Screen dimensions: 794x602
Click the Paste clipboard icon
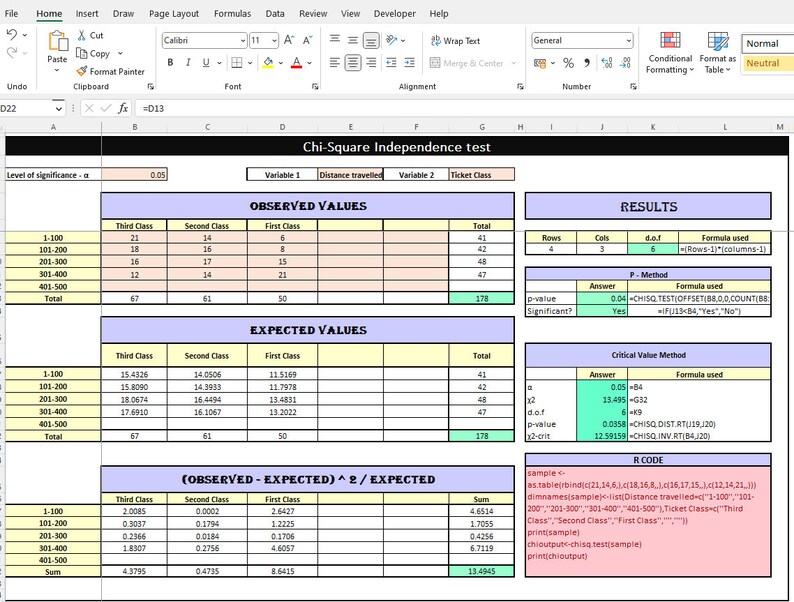tap(57, 42)
